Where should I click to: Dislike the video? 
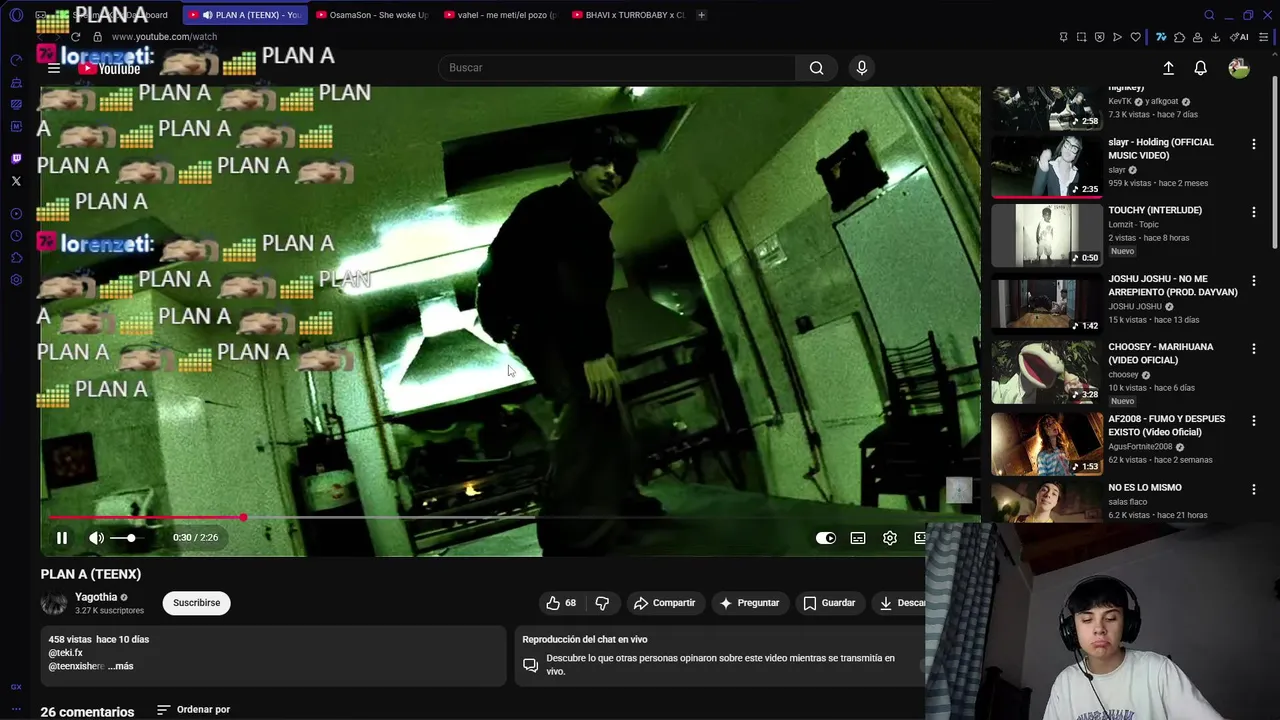click(x=602, y=603)
